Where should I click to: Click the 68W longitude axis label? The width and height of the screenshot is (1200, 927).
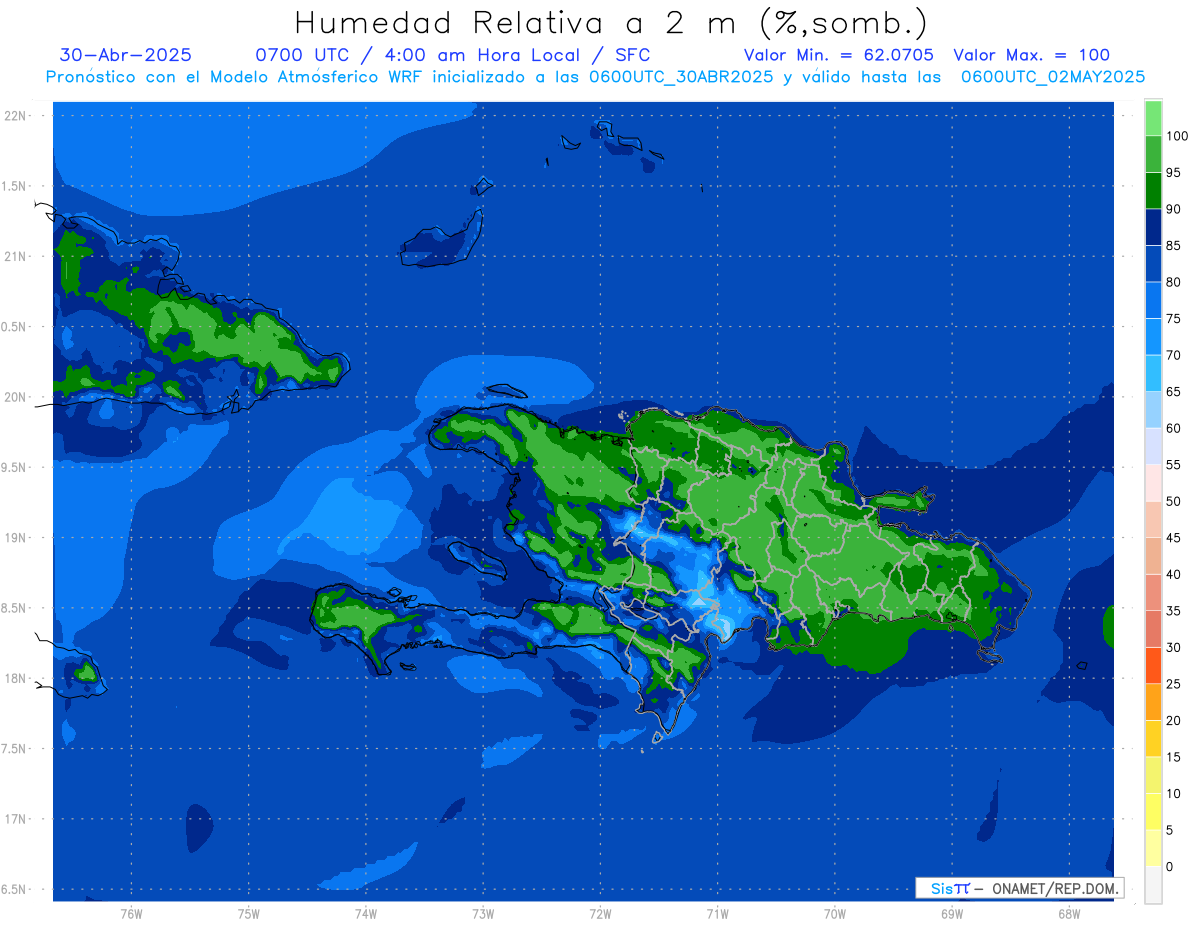pyautogui.click(x=1069, y=914)
